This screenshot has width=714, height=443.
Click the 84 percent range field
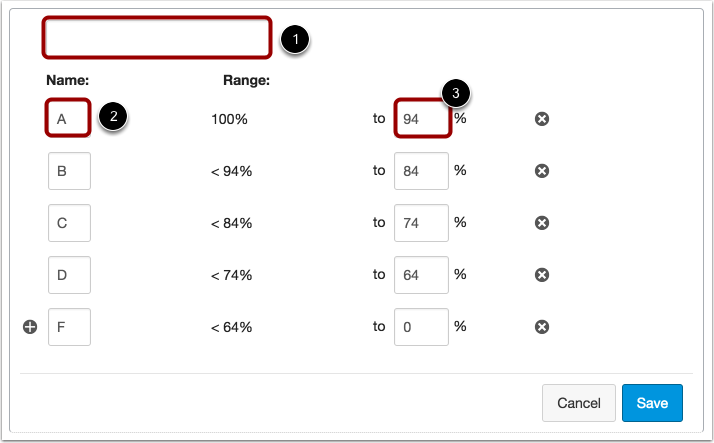419,171
